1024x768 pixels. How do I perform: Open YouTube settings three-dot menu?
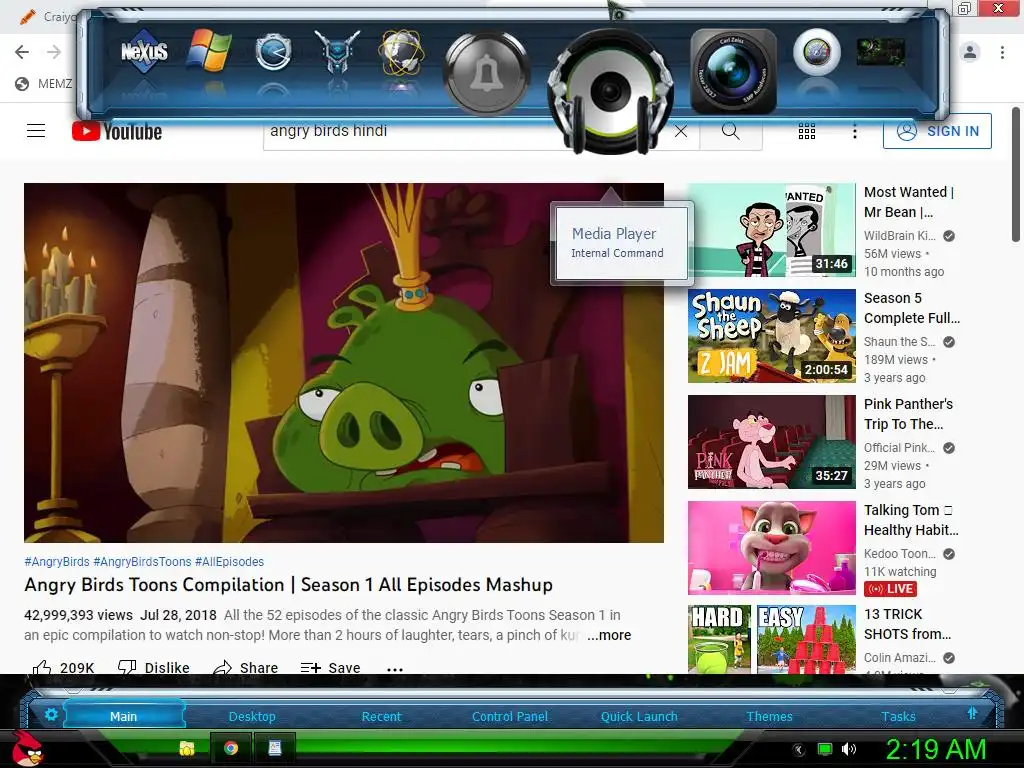click(x=854, y=131)
